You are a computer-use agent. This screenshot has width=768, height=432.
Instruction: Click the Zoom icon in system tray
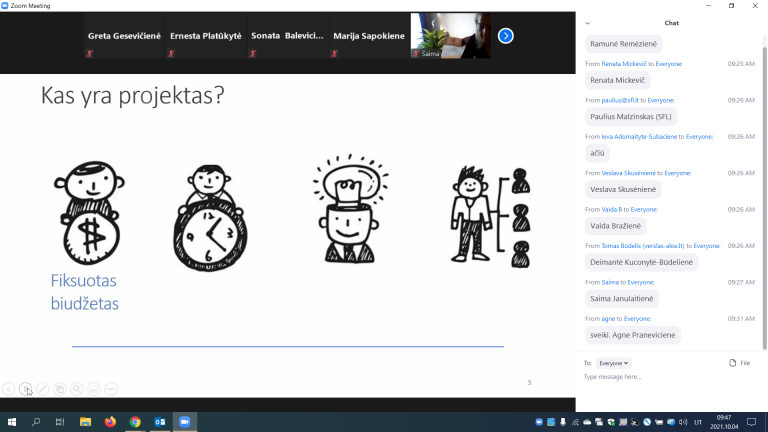(539, 422)
